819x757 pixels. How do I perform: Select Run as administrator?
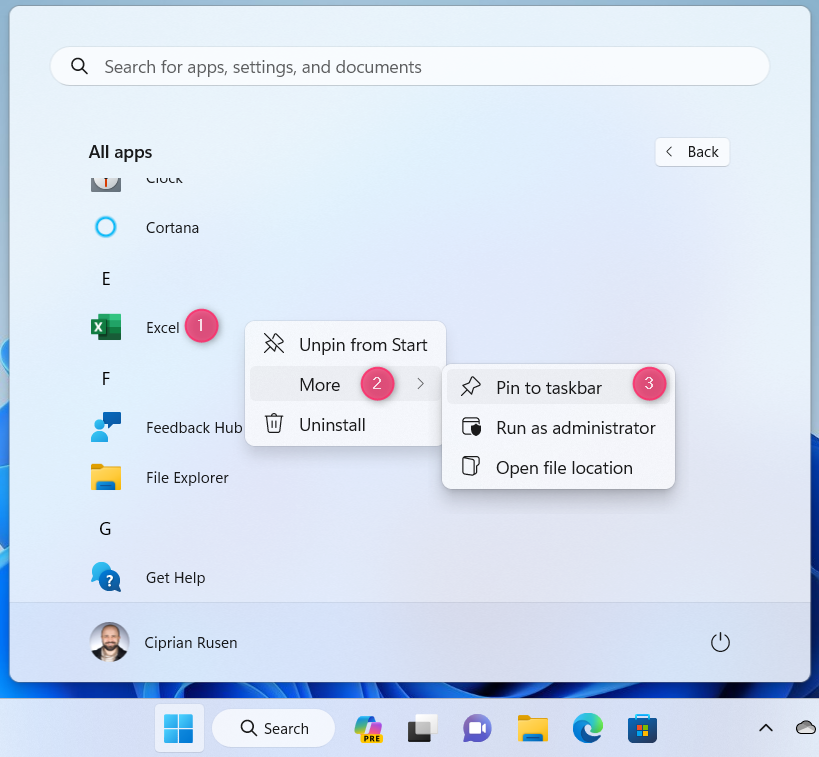click(x=558, y=427)
